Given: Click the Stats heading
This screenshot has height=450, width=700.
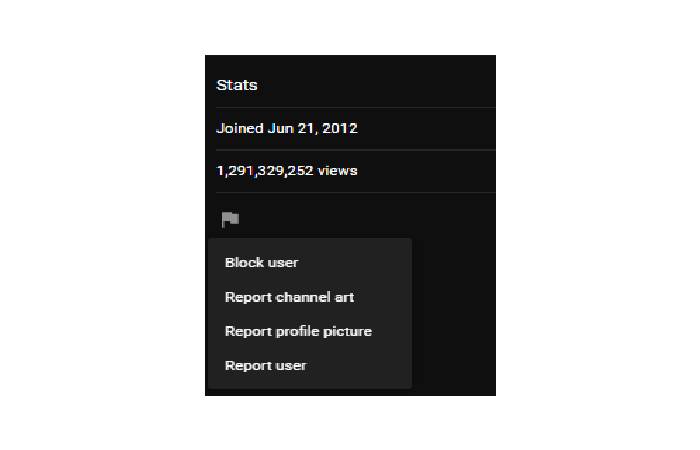Looking at the screenshot, I should tap(237, 85).
